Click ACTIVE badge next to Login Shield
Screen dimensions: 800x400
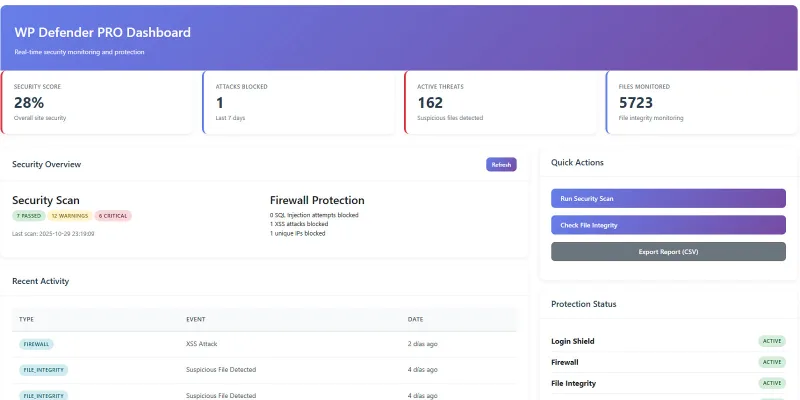(772, 341)
